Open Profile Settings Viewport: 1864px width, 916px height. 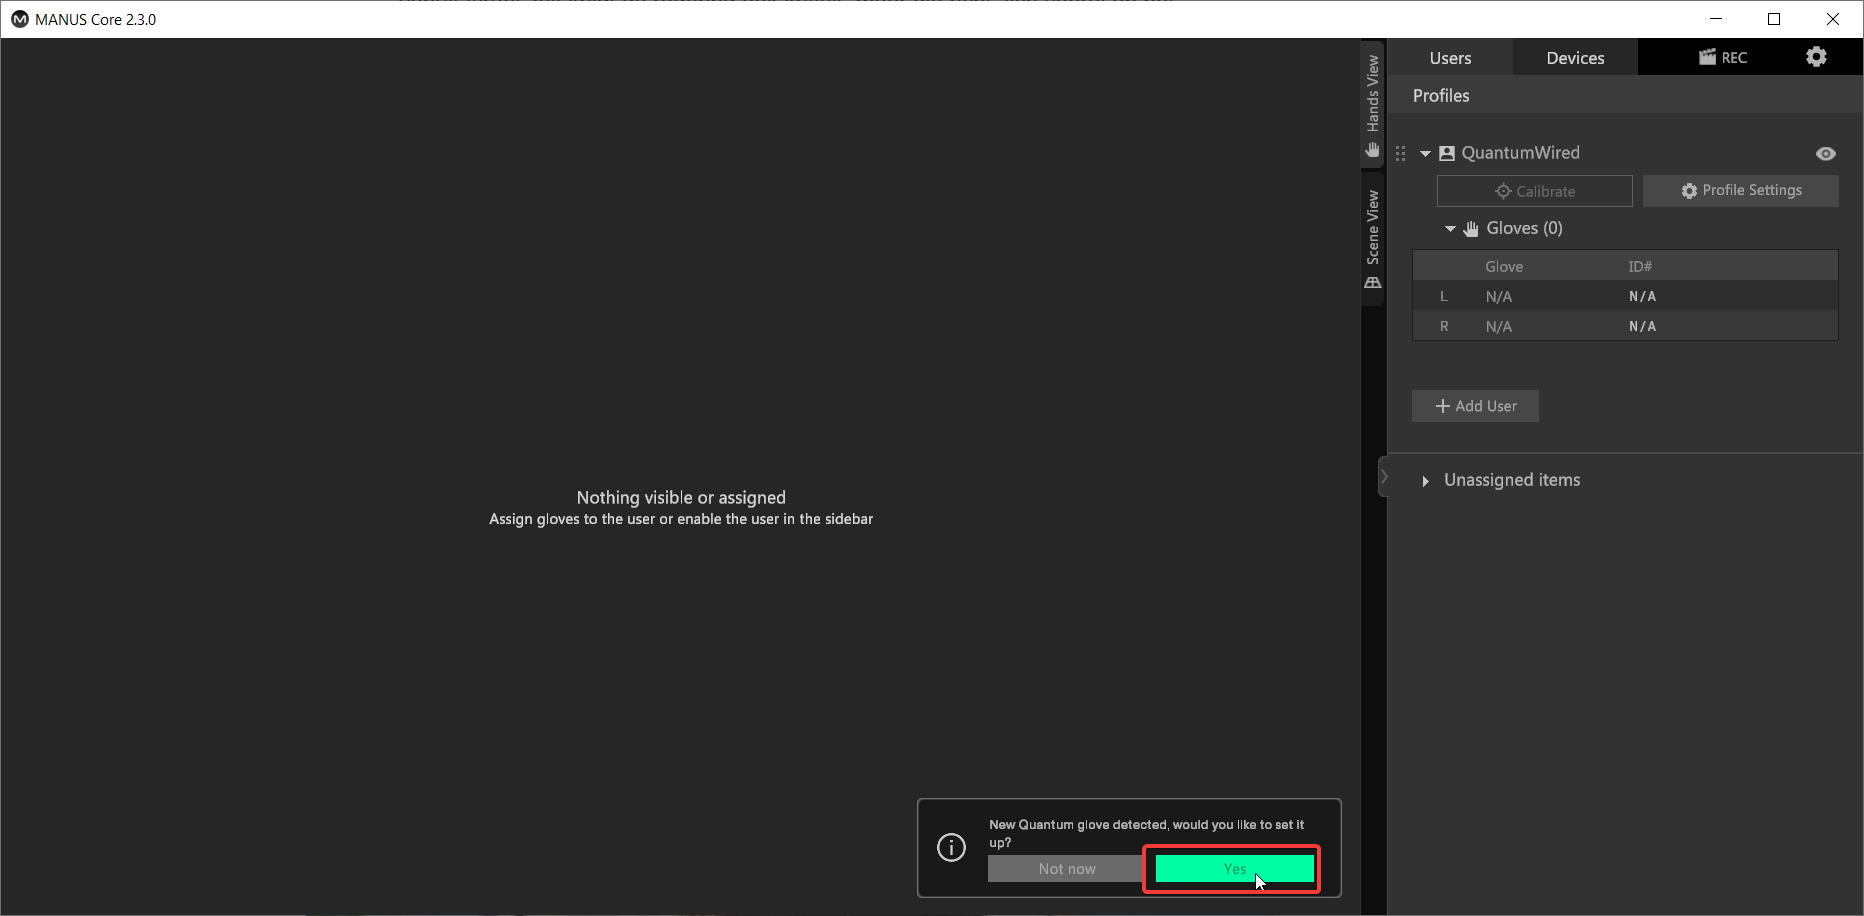pos(1740,191)
